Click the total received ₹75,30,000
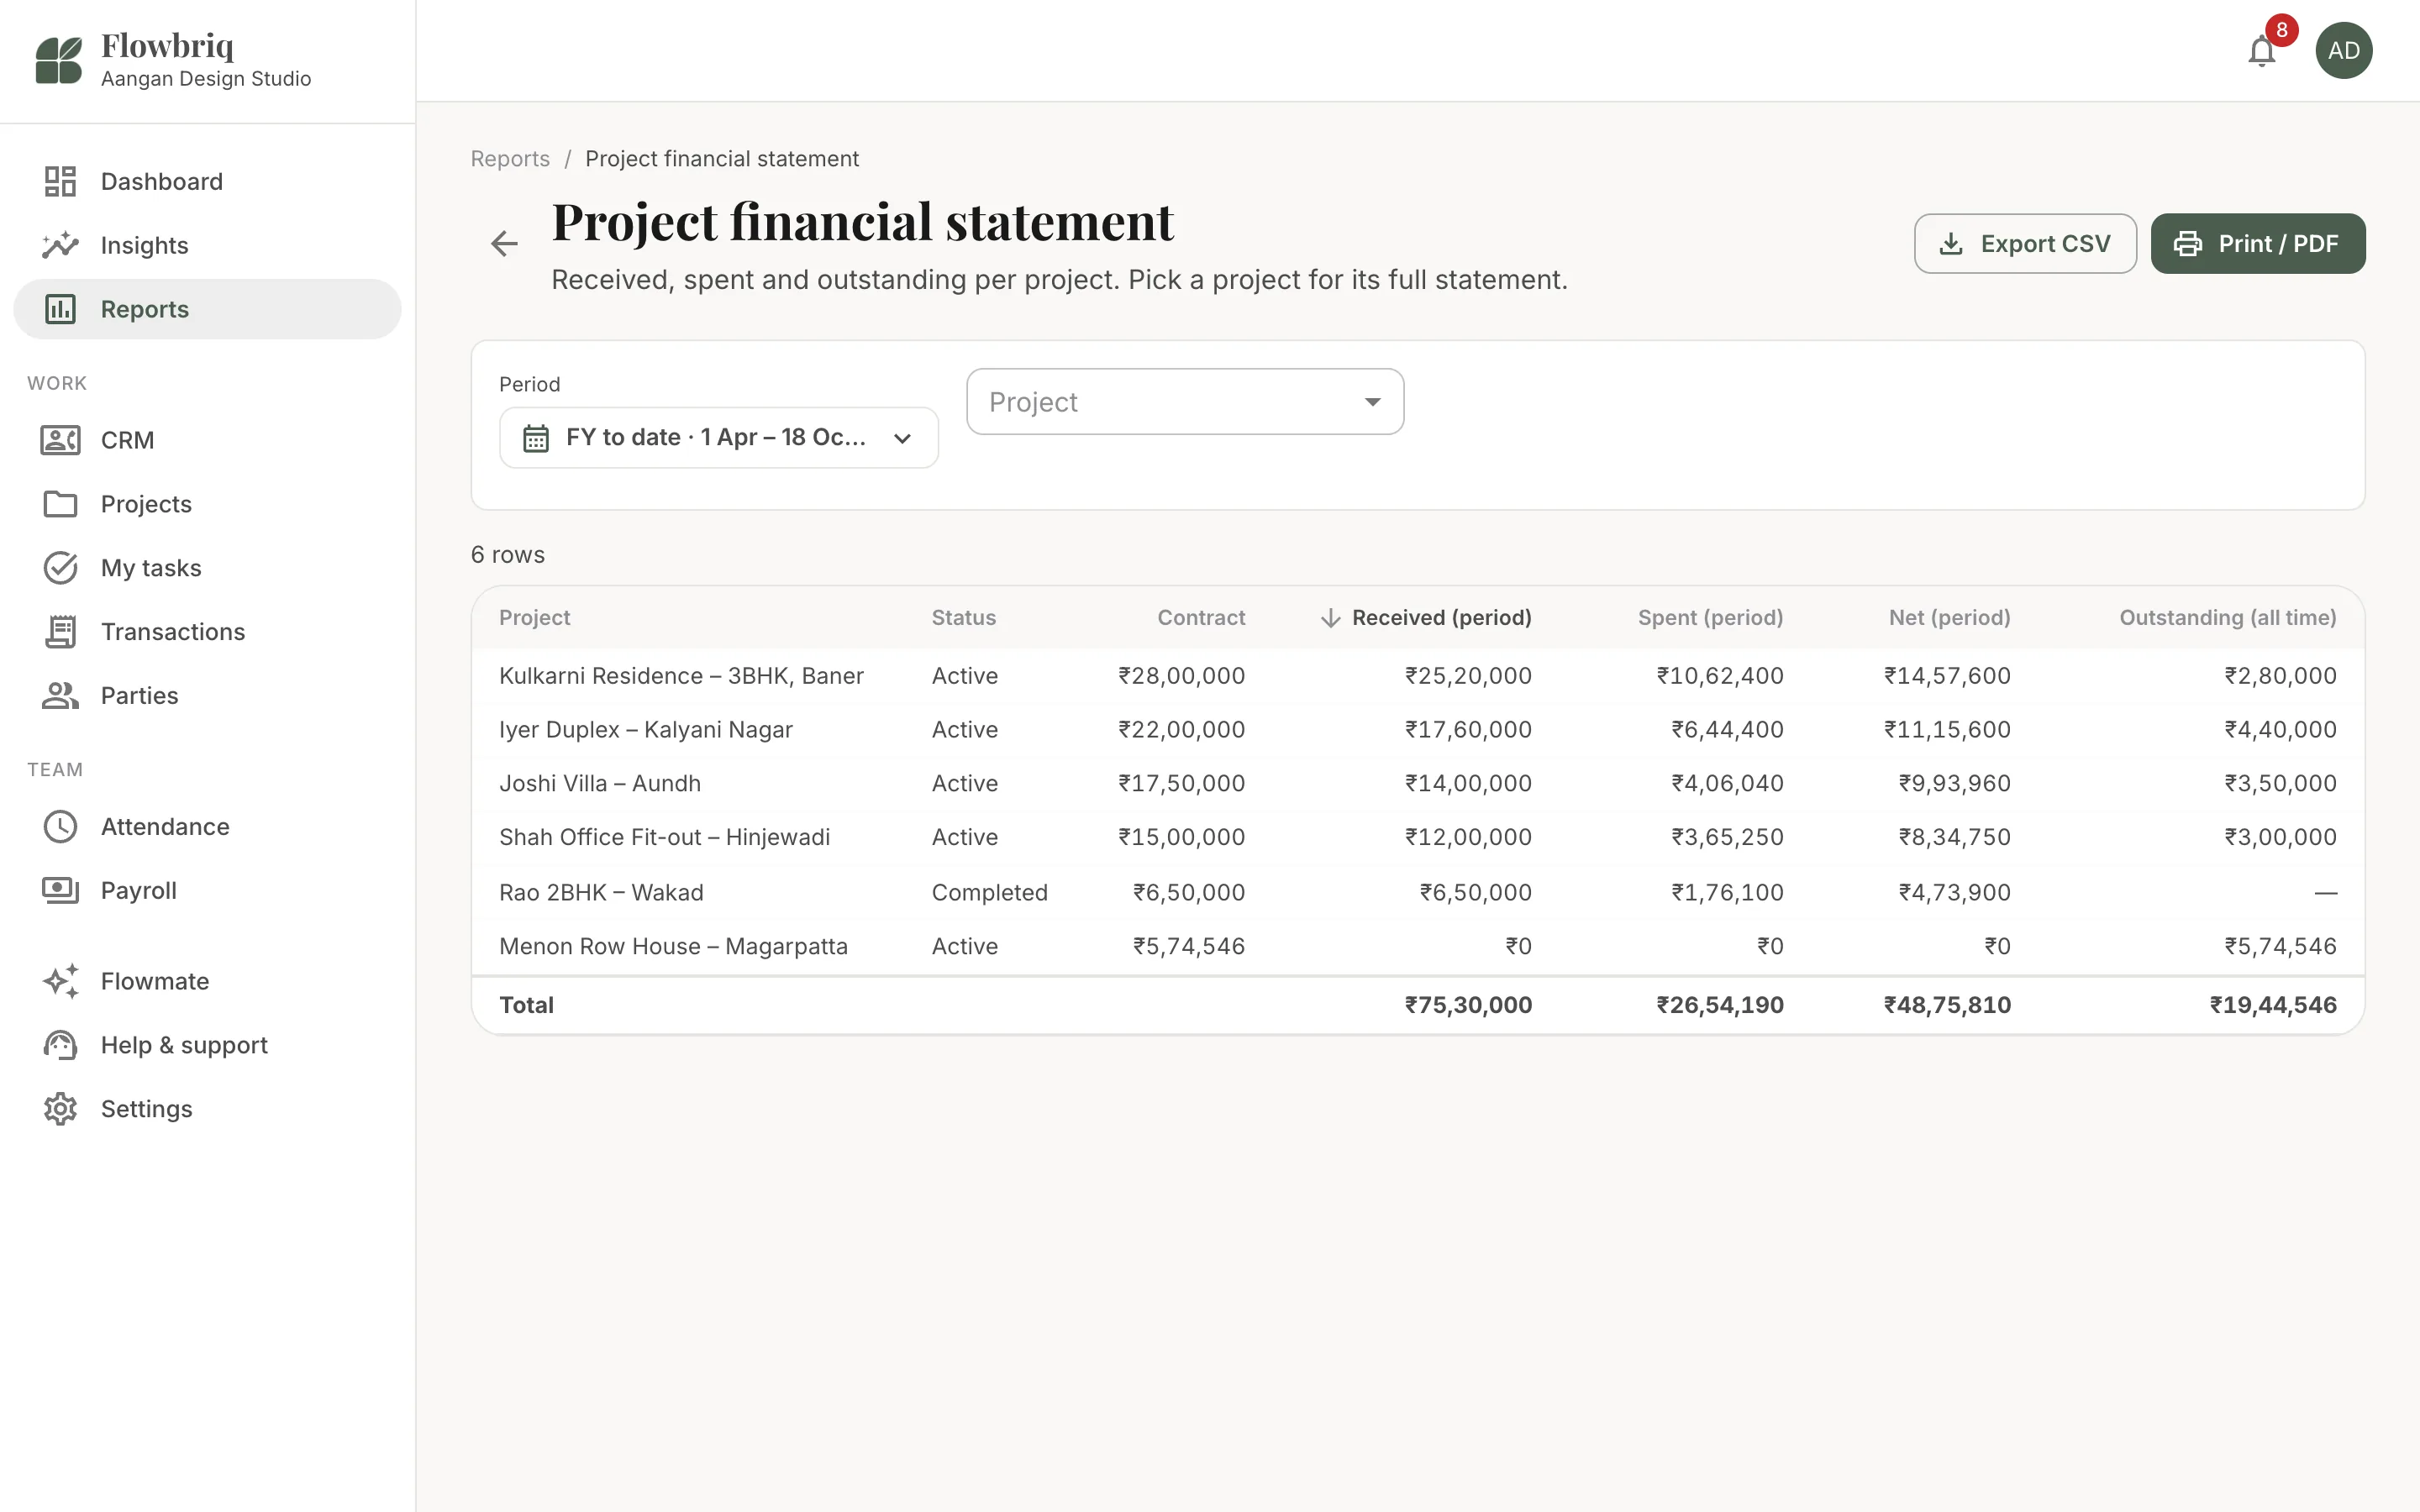Screen dimensions: 2420x1512 (1468, 1005)
